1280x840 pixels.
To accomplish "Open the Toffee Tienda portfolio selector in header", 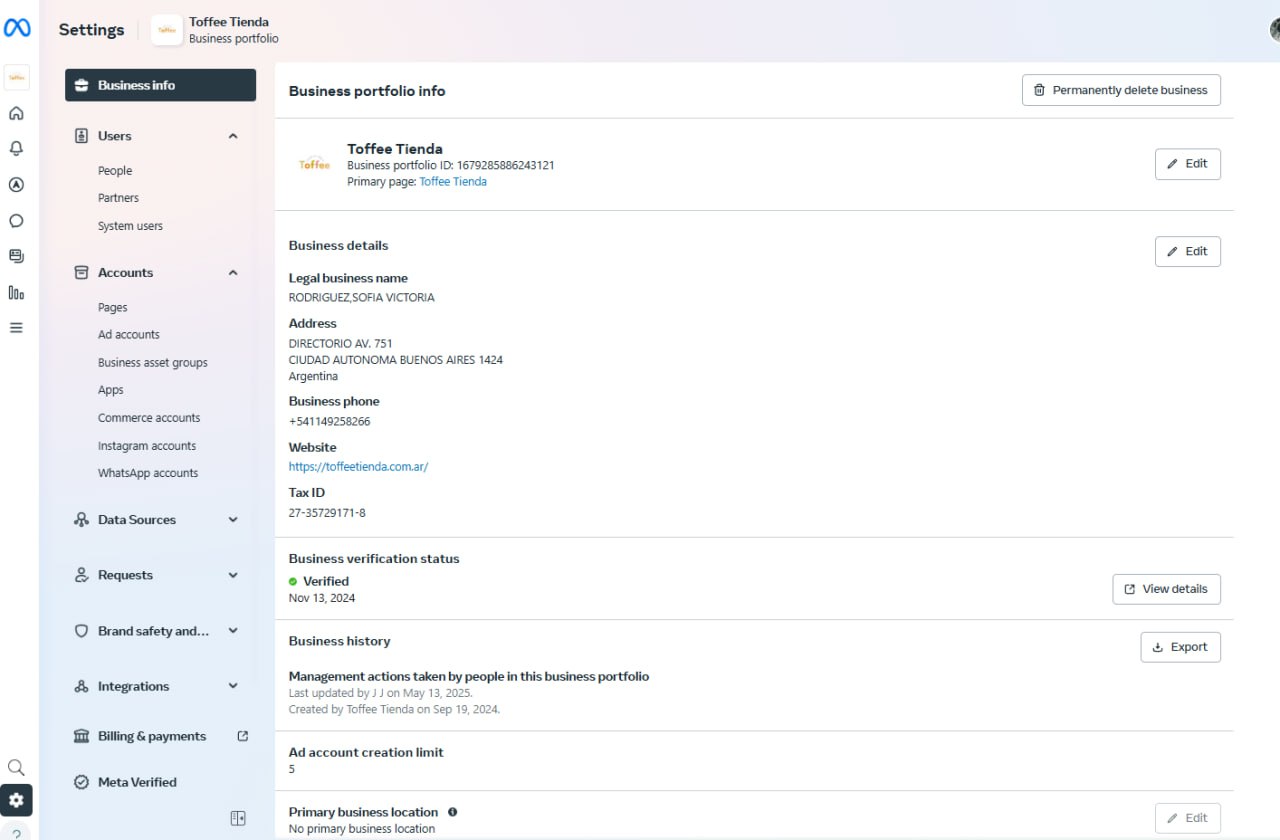I will coord(215,30).
